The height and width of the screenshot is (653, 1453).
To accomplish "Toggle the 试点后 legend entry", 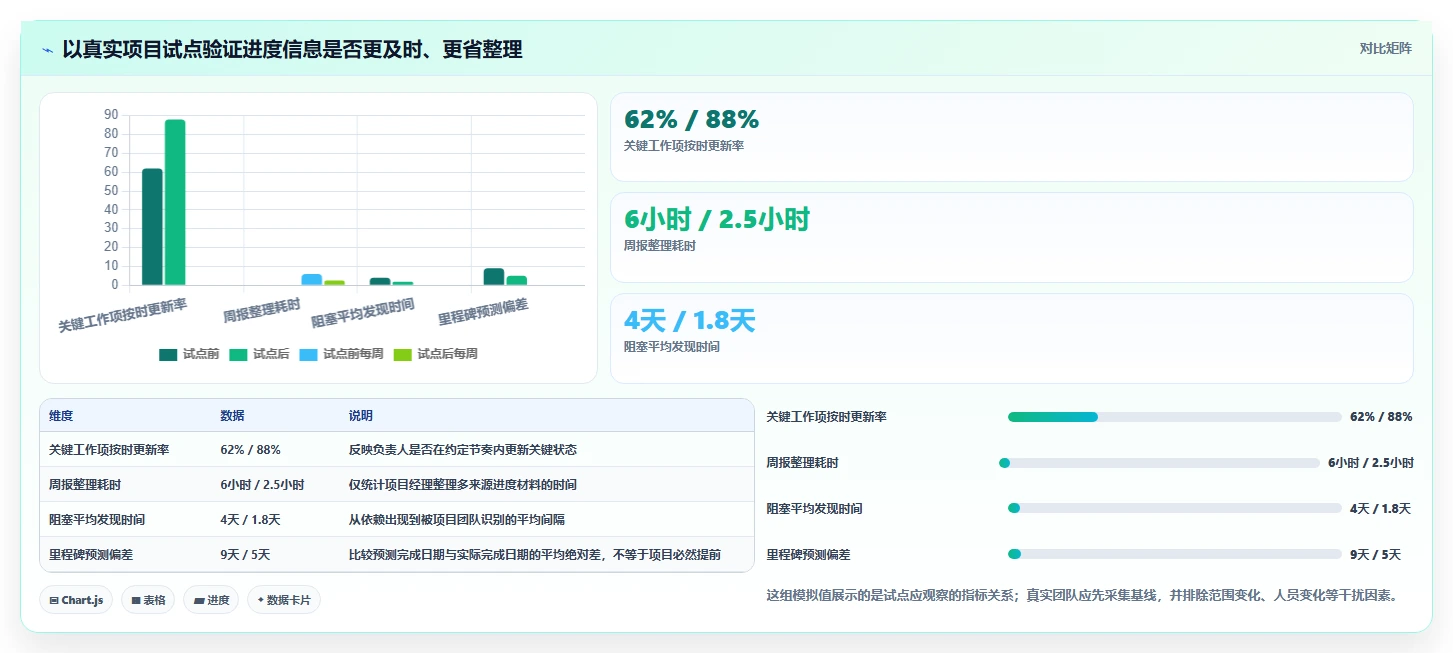I will tap(259, 354).
